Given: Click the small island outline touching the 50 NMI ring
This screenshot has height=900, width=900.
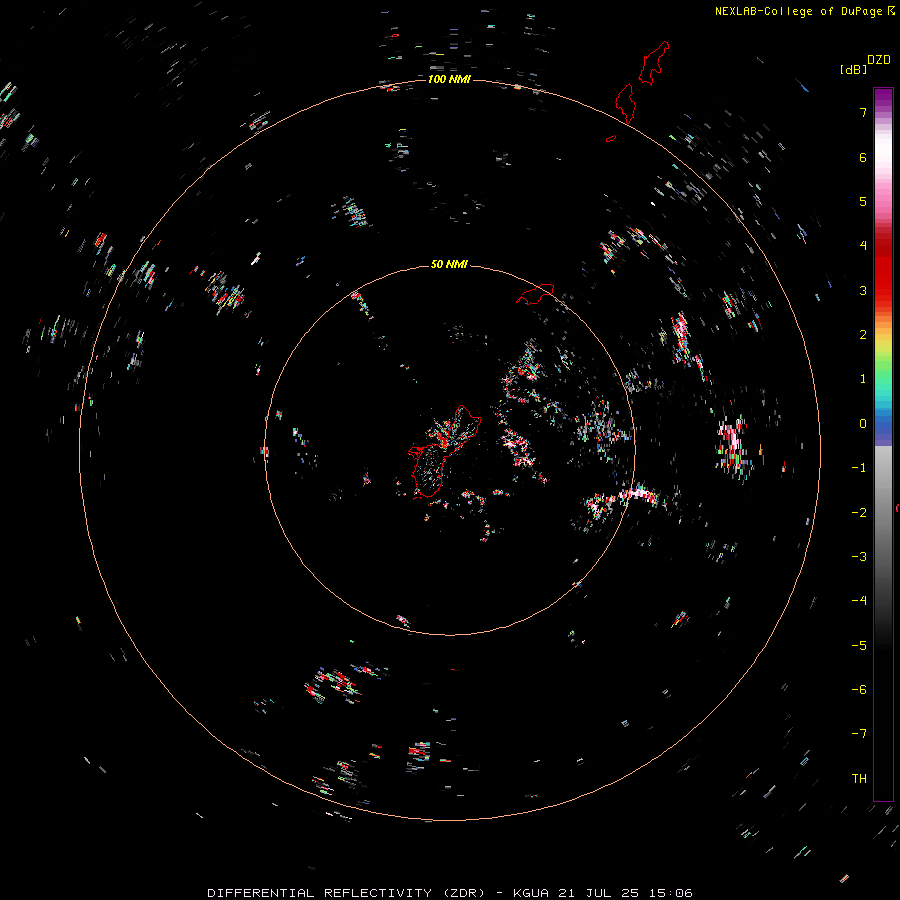Looking at the screenshot, I should [x=535, y=293].
